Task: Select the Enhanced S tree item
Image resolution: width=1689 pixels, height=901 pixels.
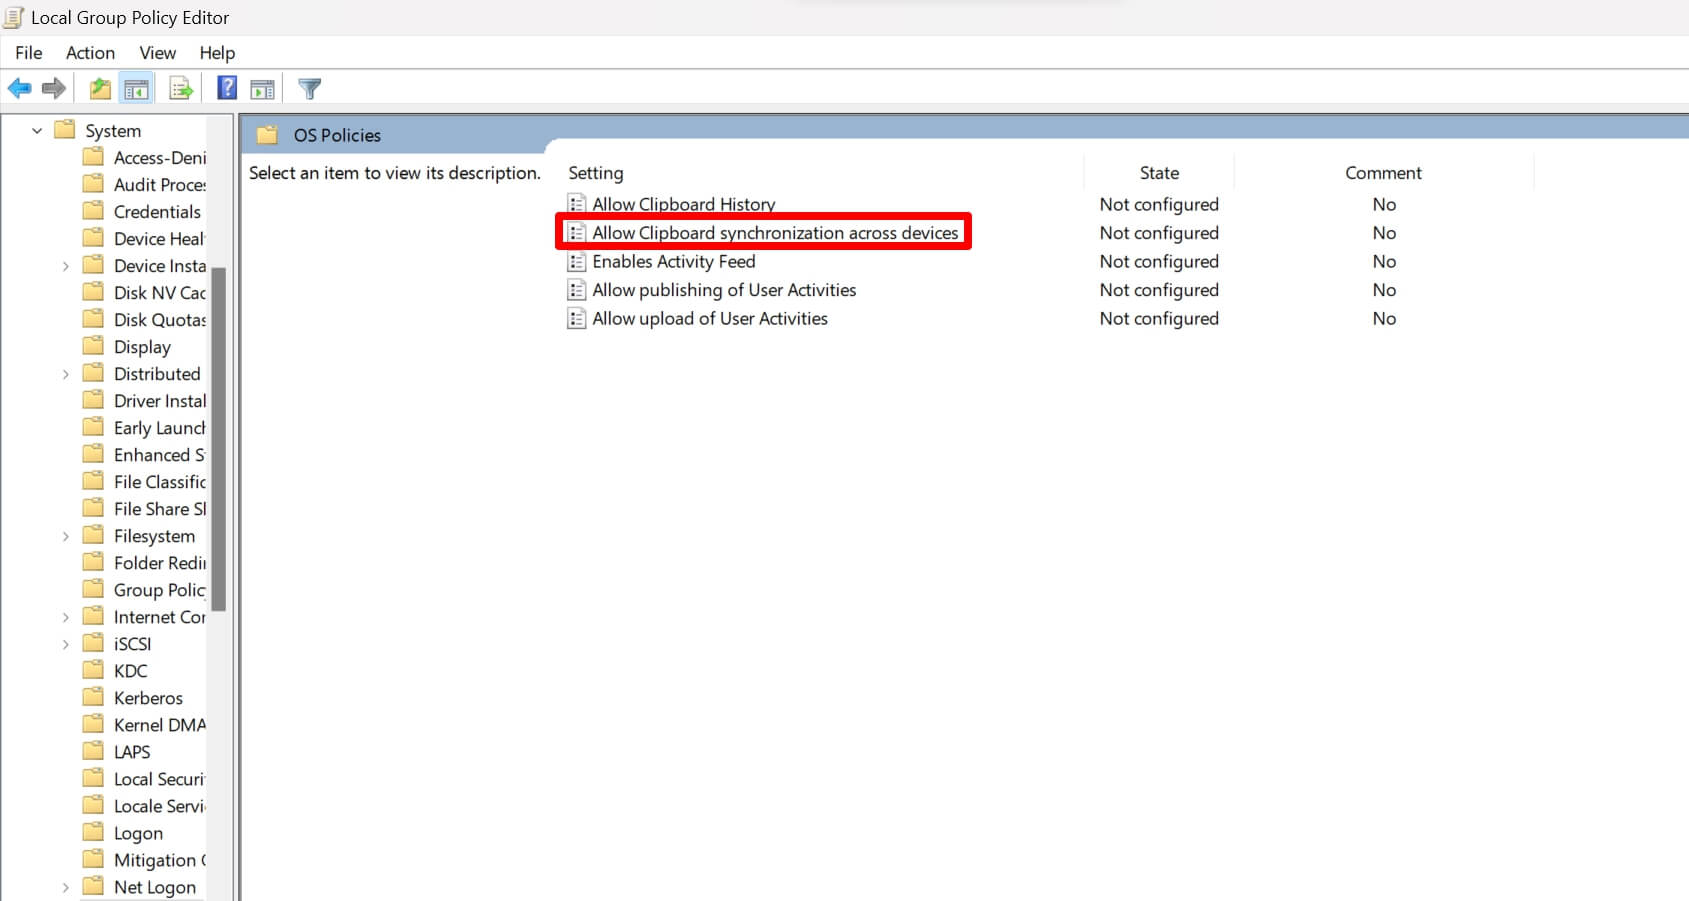Action: [159, 454]
